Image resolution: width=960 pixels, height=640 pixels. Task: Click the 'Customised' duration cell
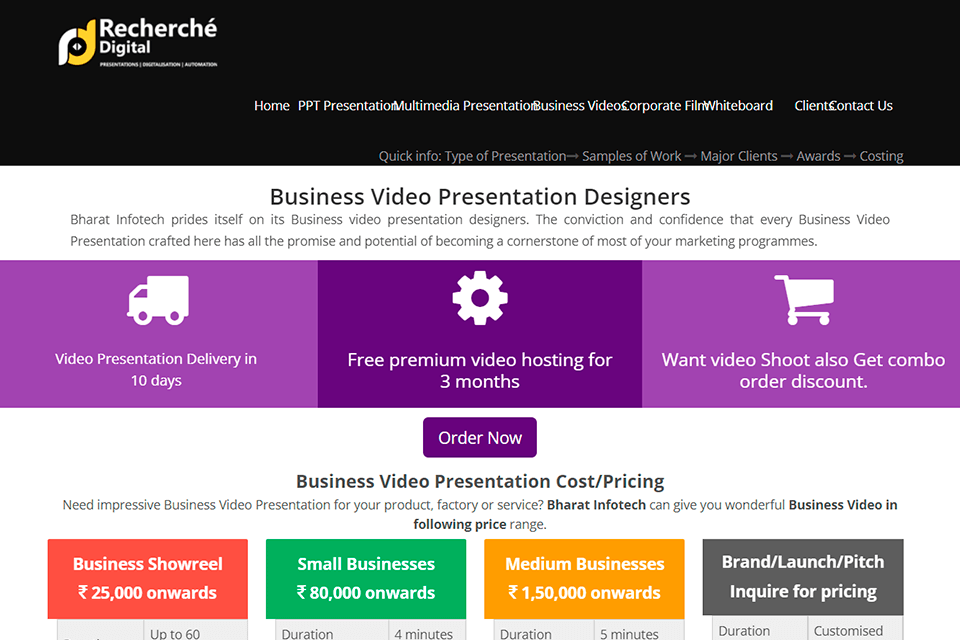pyautogui.click(x=855, y=628)
